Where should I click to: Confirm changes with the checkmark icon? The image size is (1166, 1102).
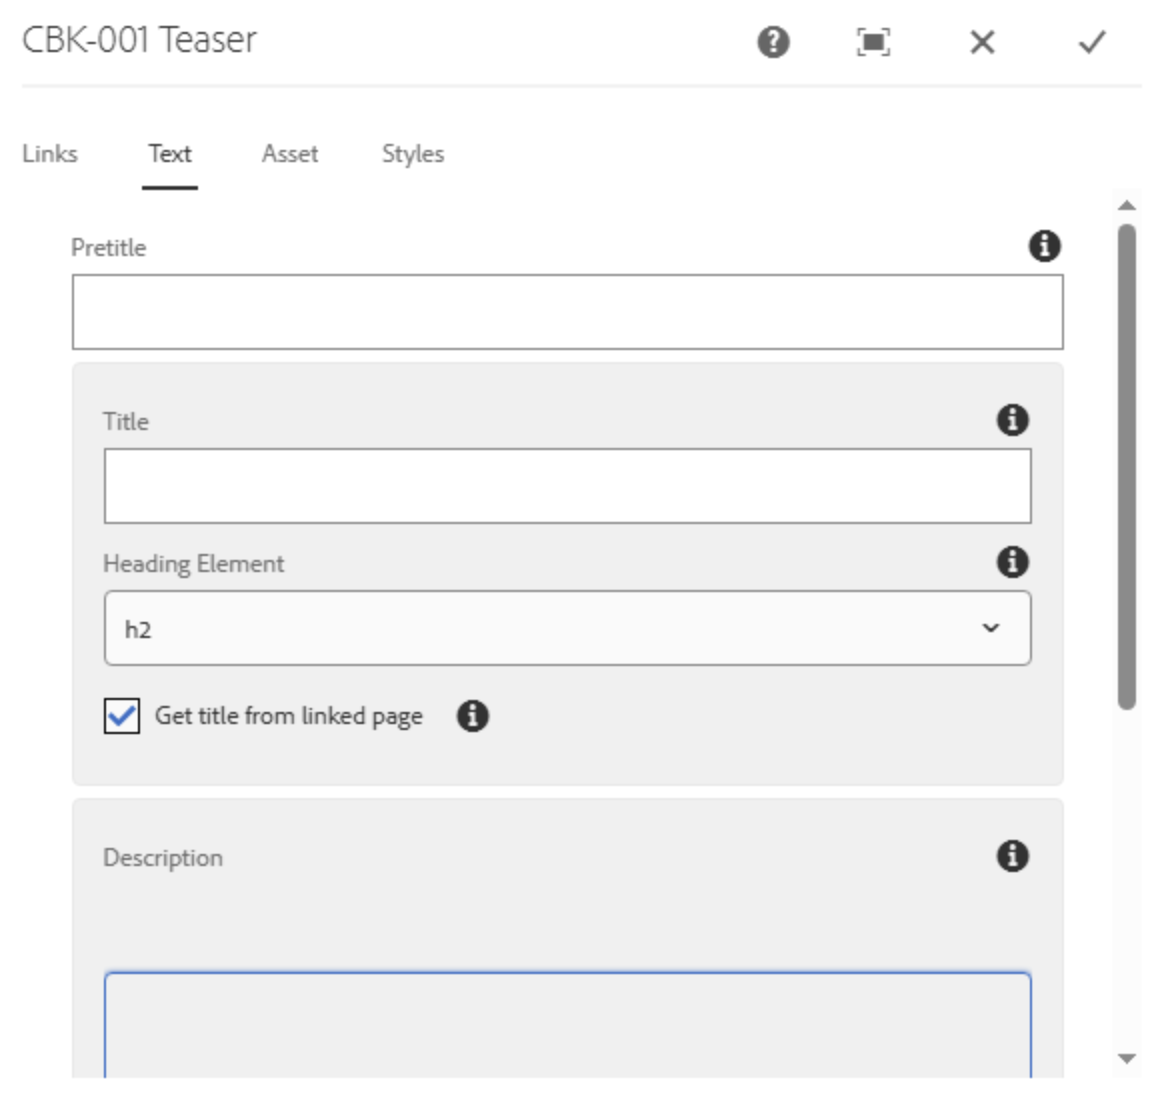click(1092, 42)
